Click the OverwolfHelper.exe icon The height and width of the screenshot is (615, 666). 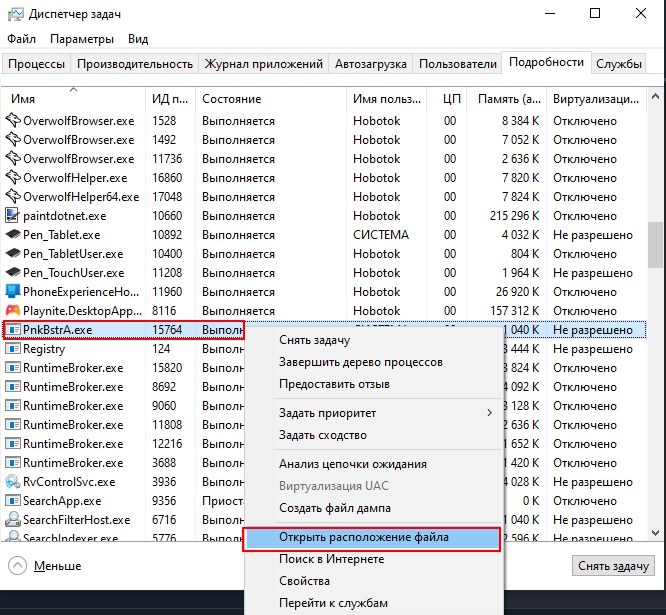coord(12,178)
